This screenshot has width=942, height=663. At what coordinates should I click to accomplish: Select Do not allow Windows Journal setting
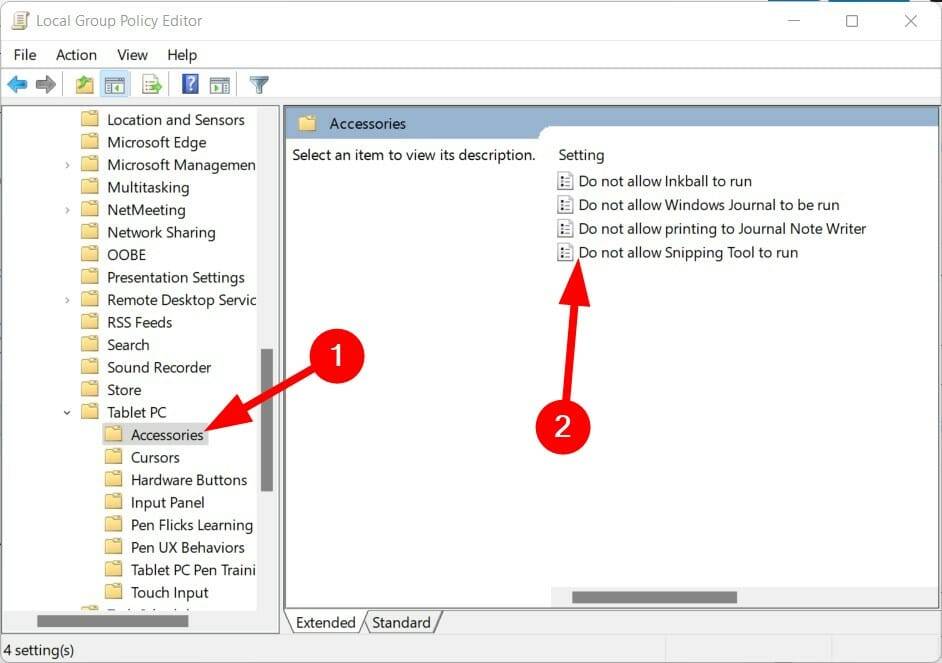709,205
